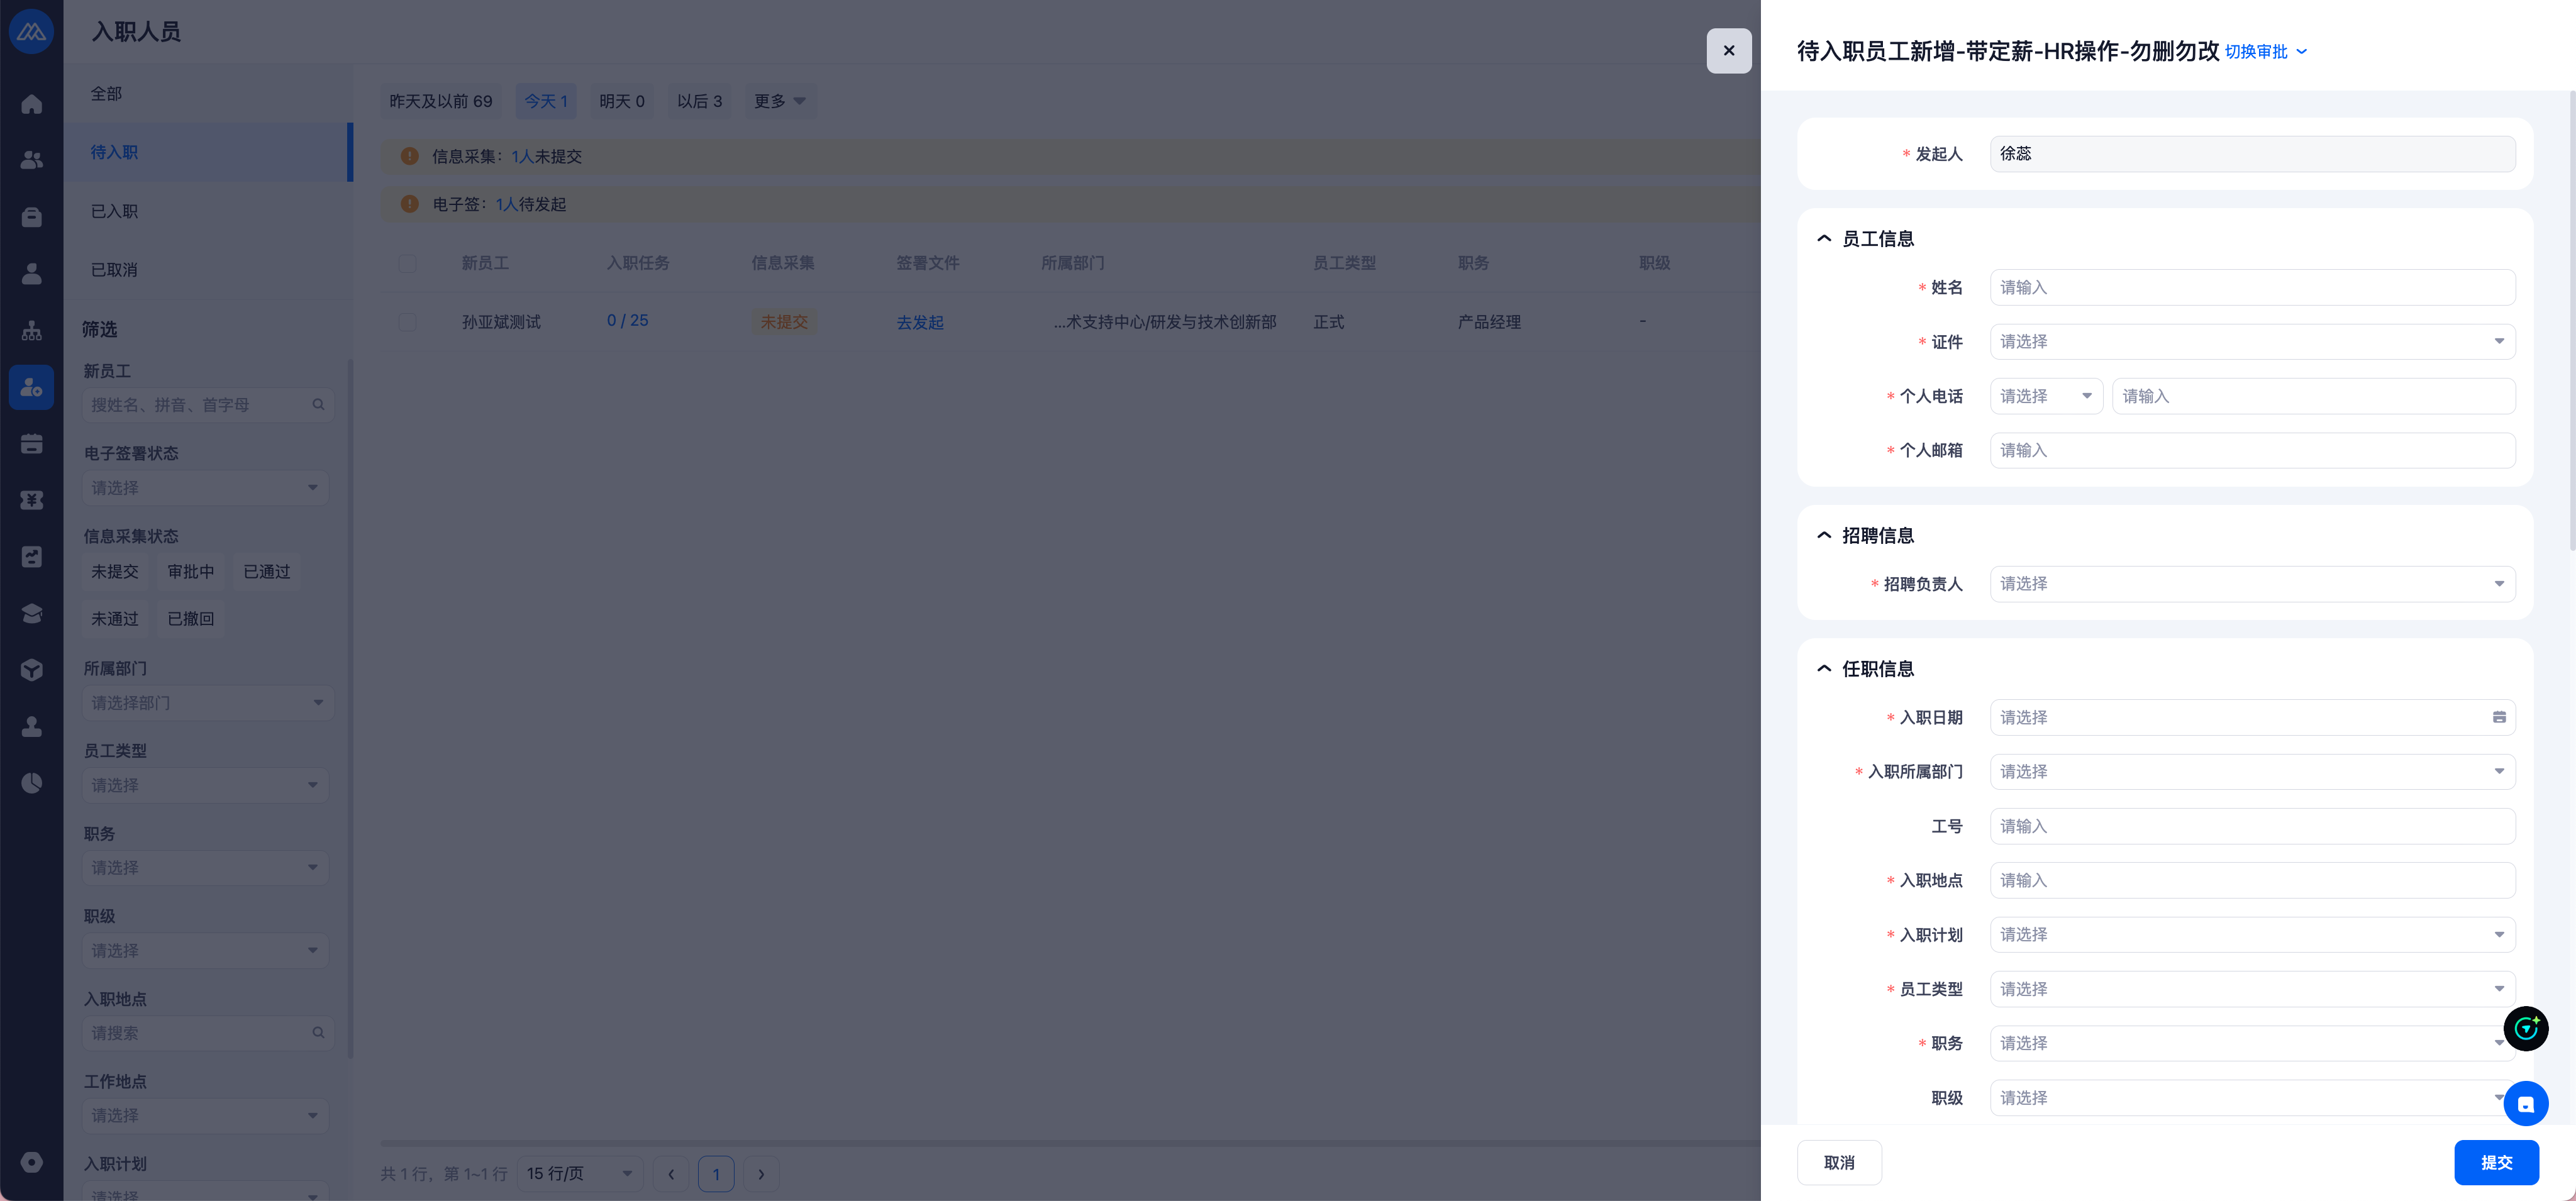Collapse the 员工信息 section
The height and width of the screenshot is (1201, 2576).
[1824, 239]
